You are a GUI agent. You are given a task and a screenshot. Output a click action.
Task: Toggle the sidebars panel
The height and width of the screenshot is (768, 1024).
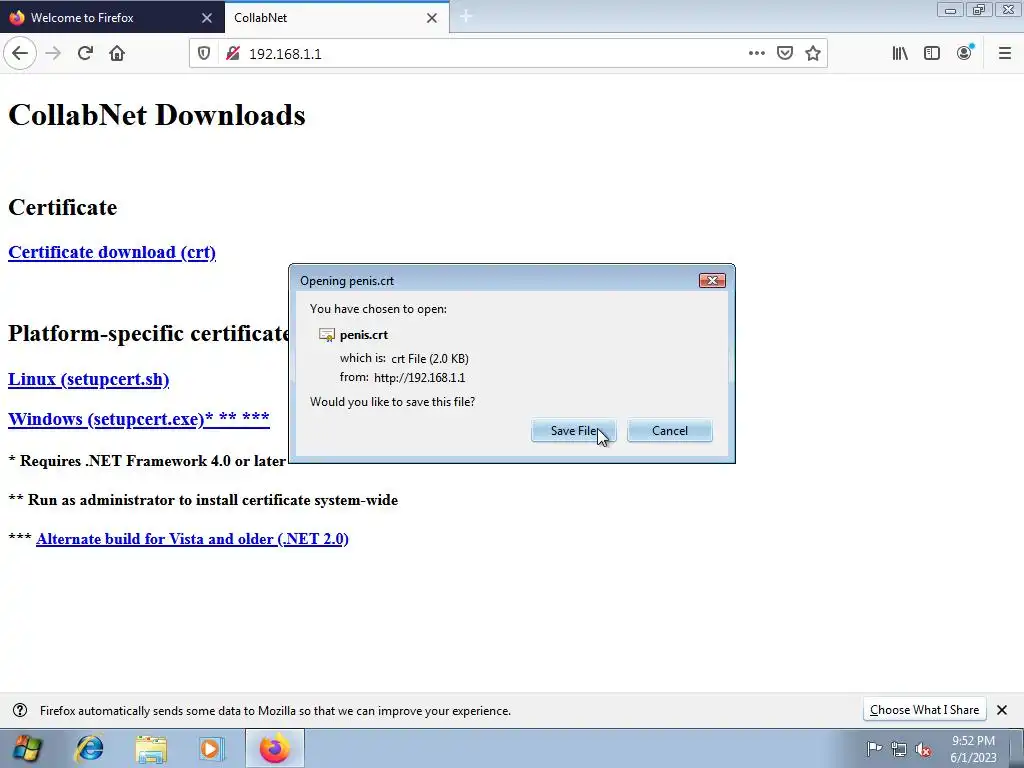[931, 54]
